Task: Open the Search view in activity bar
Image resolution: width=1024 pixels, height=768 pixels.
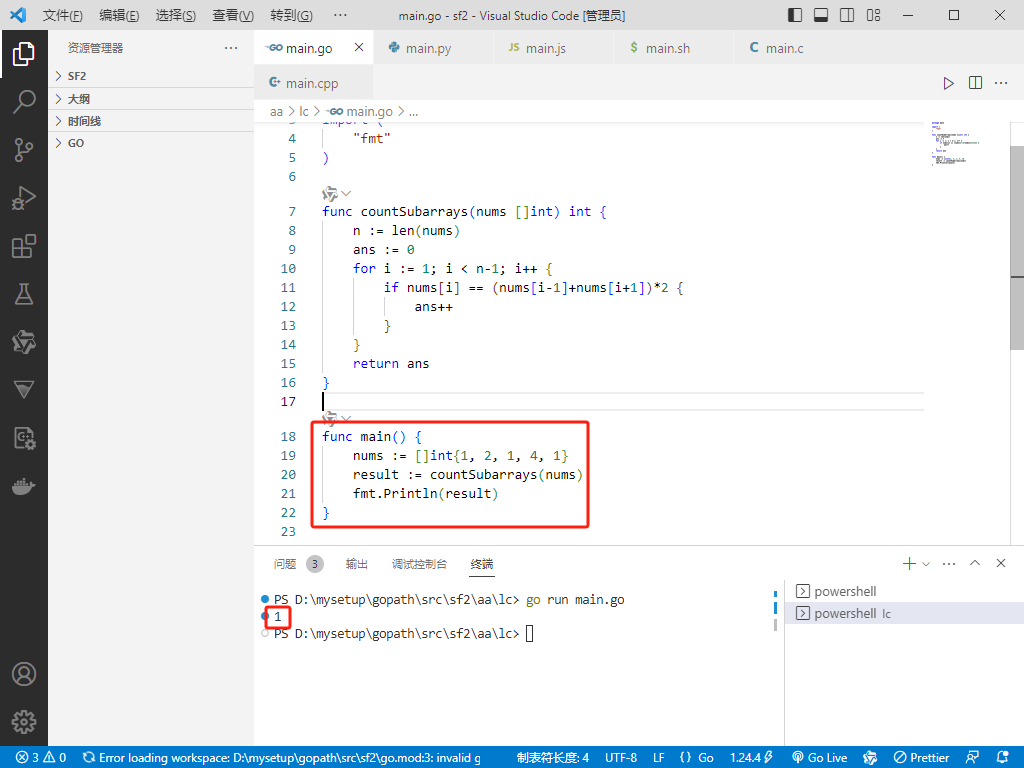Action: 24,102
